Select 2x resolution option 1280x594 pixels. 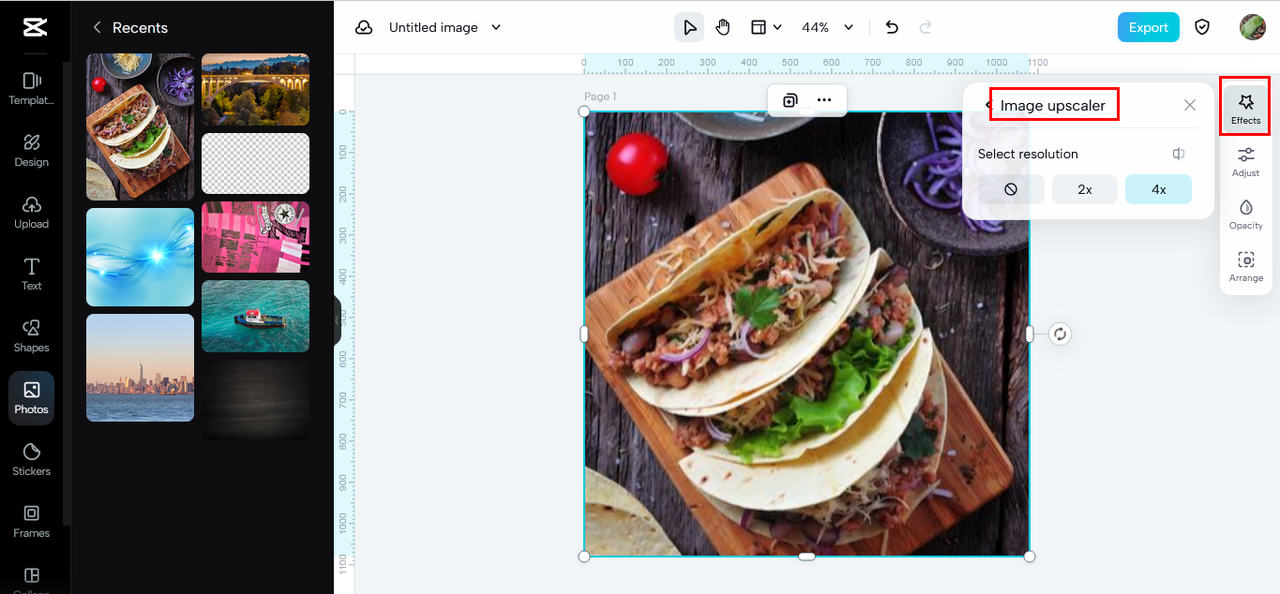(1085, 189)
